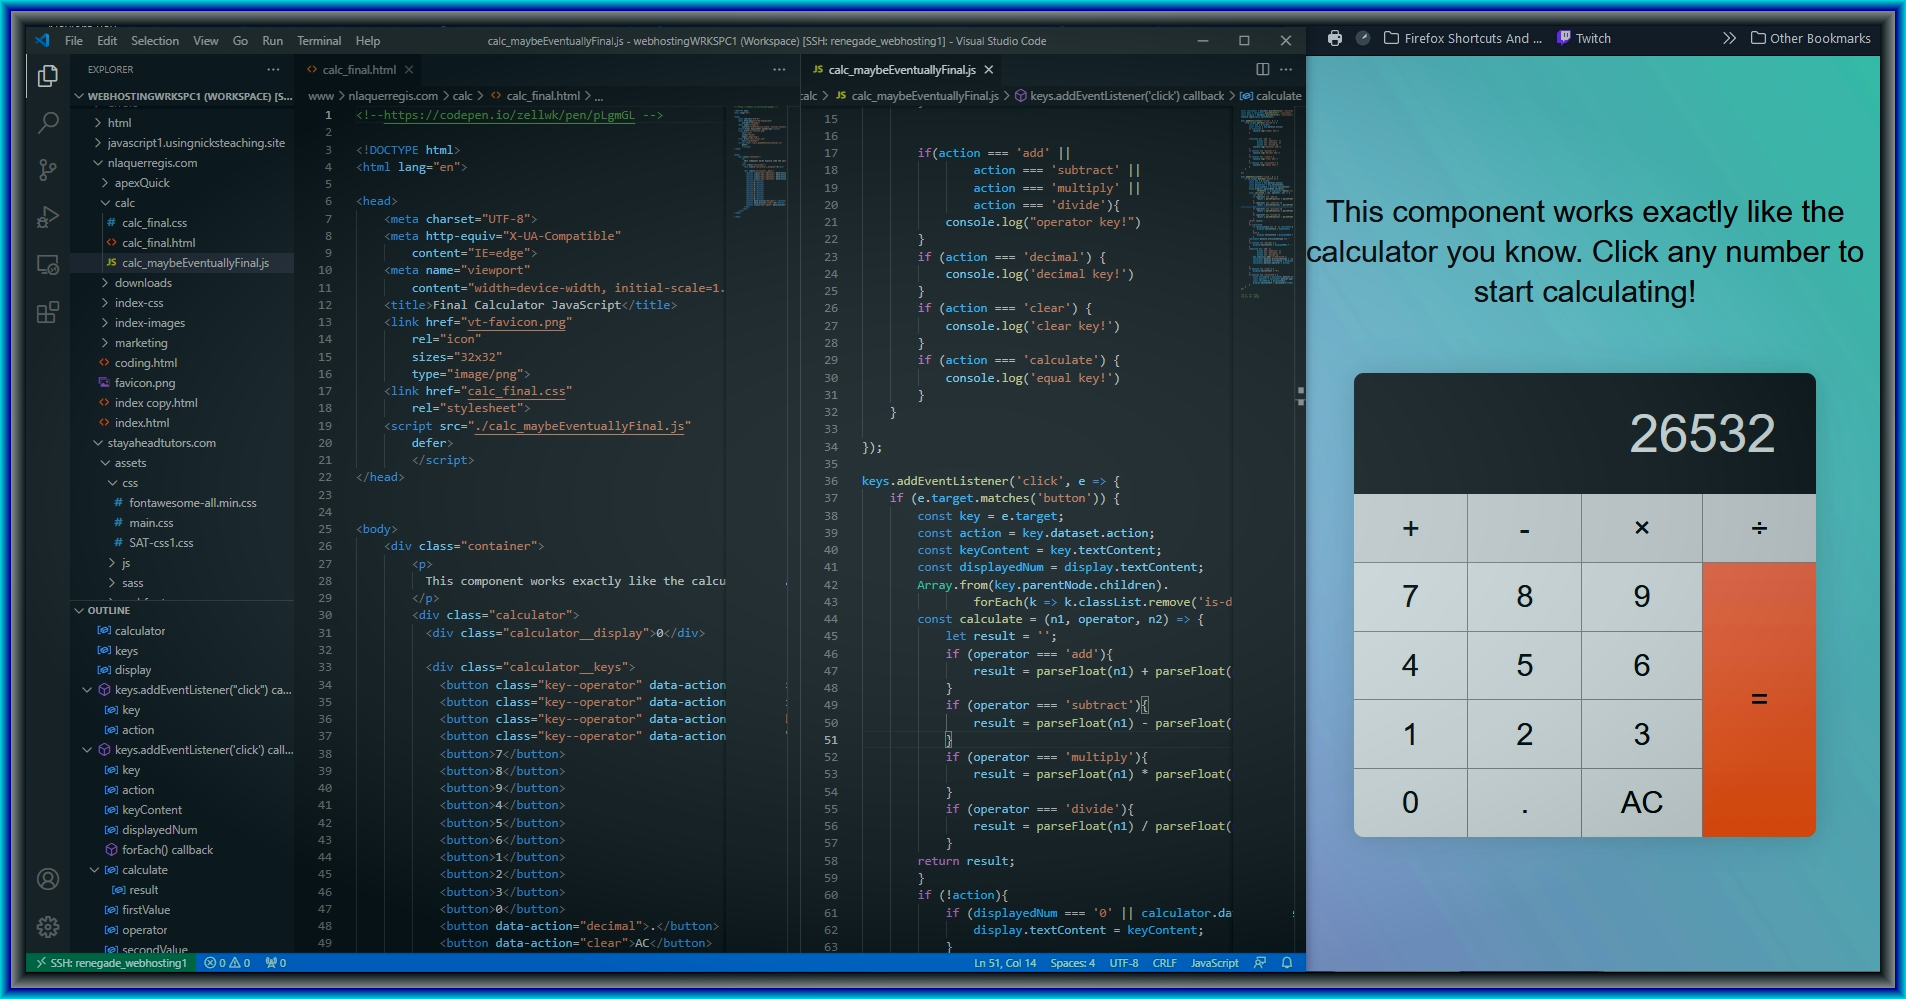The height and width of the screenshot is (999, 1906).
Task: Click the feedback icon in status bar
Action: pos(1260,963)
